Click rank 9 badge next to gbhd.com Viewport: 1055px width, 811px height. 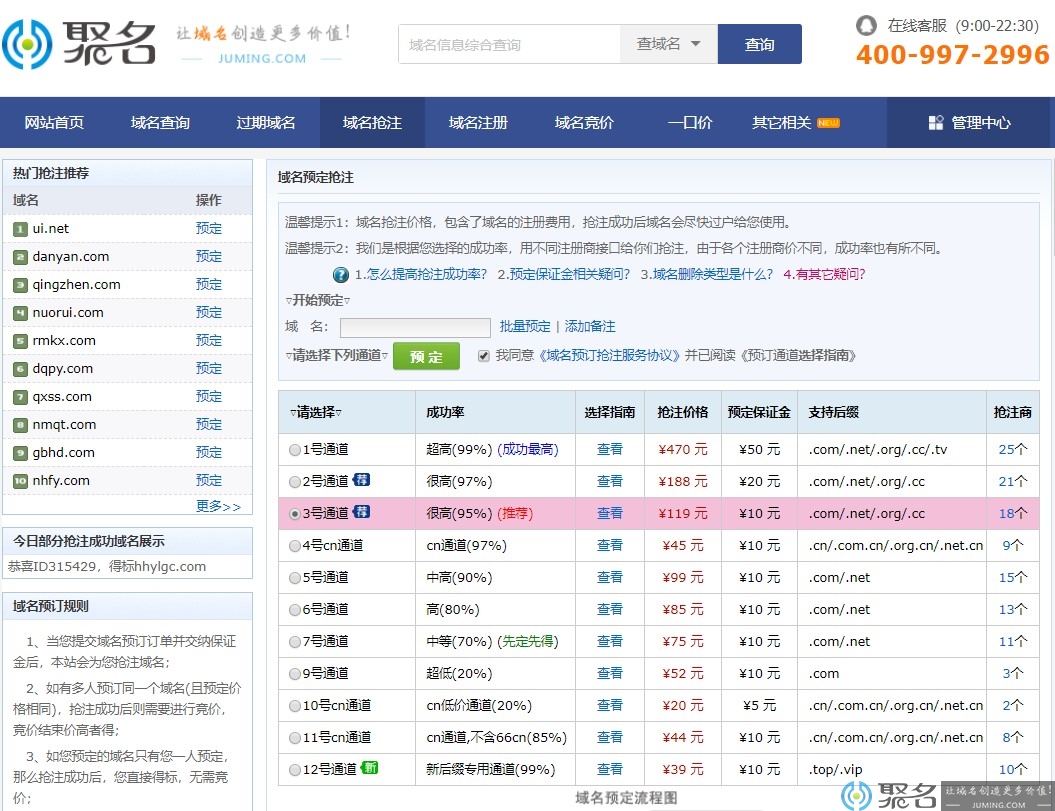[20, 454]
